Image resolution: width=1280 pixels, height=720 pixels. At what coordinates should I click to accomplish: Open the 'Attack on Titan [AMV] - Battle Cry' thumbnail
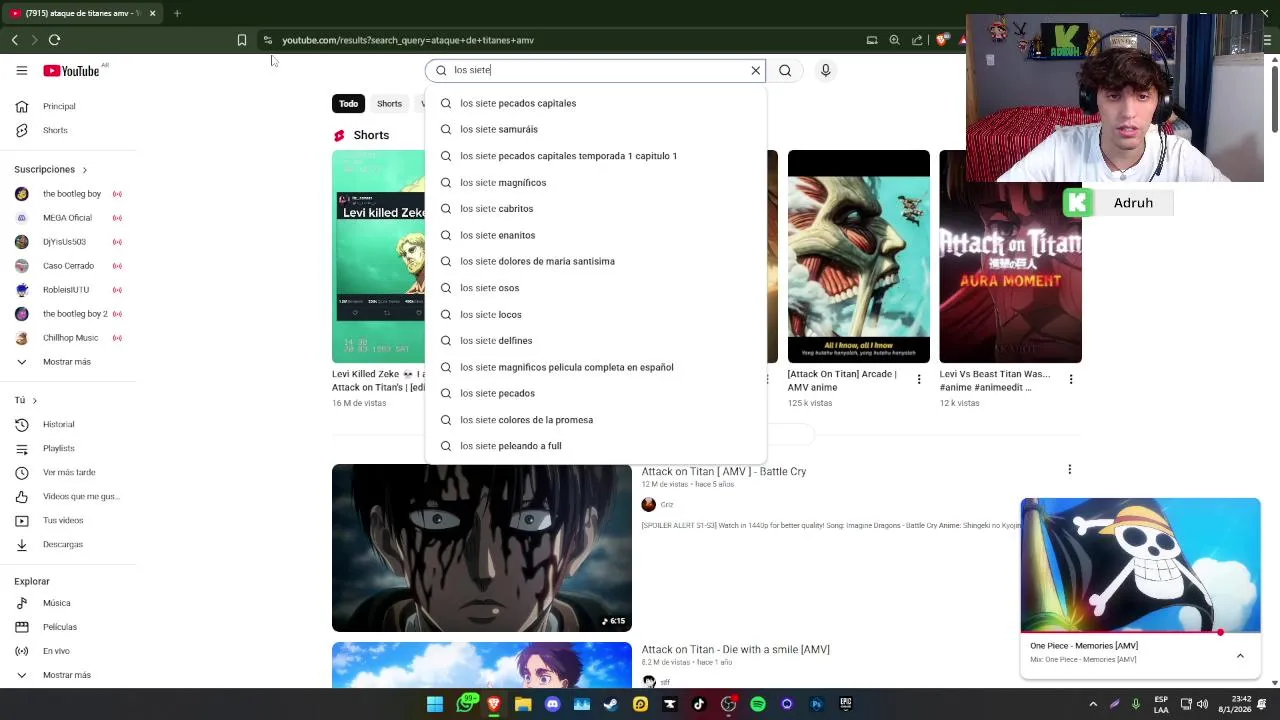[482, 548]
